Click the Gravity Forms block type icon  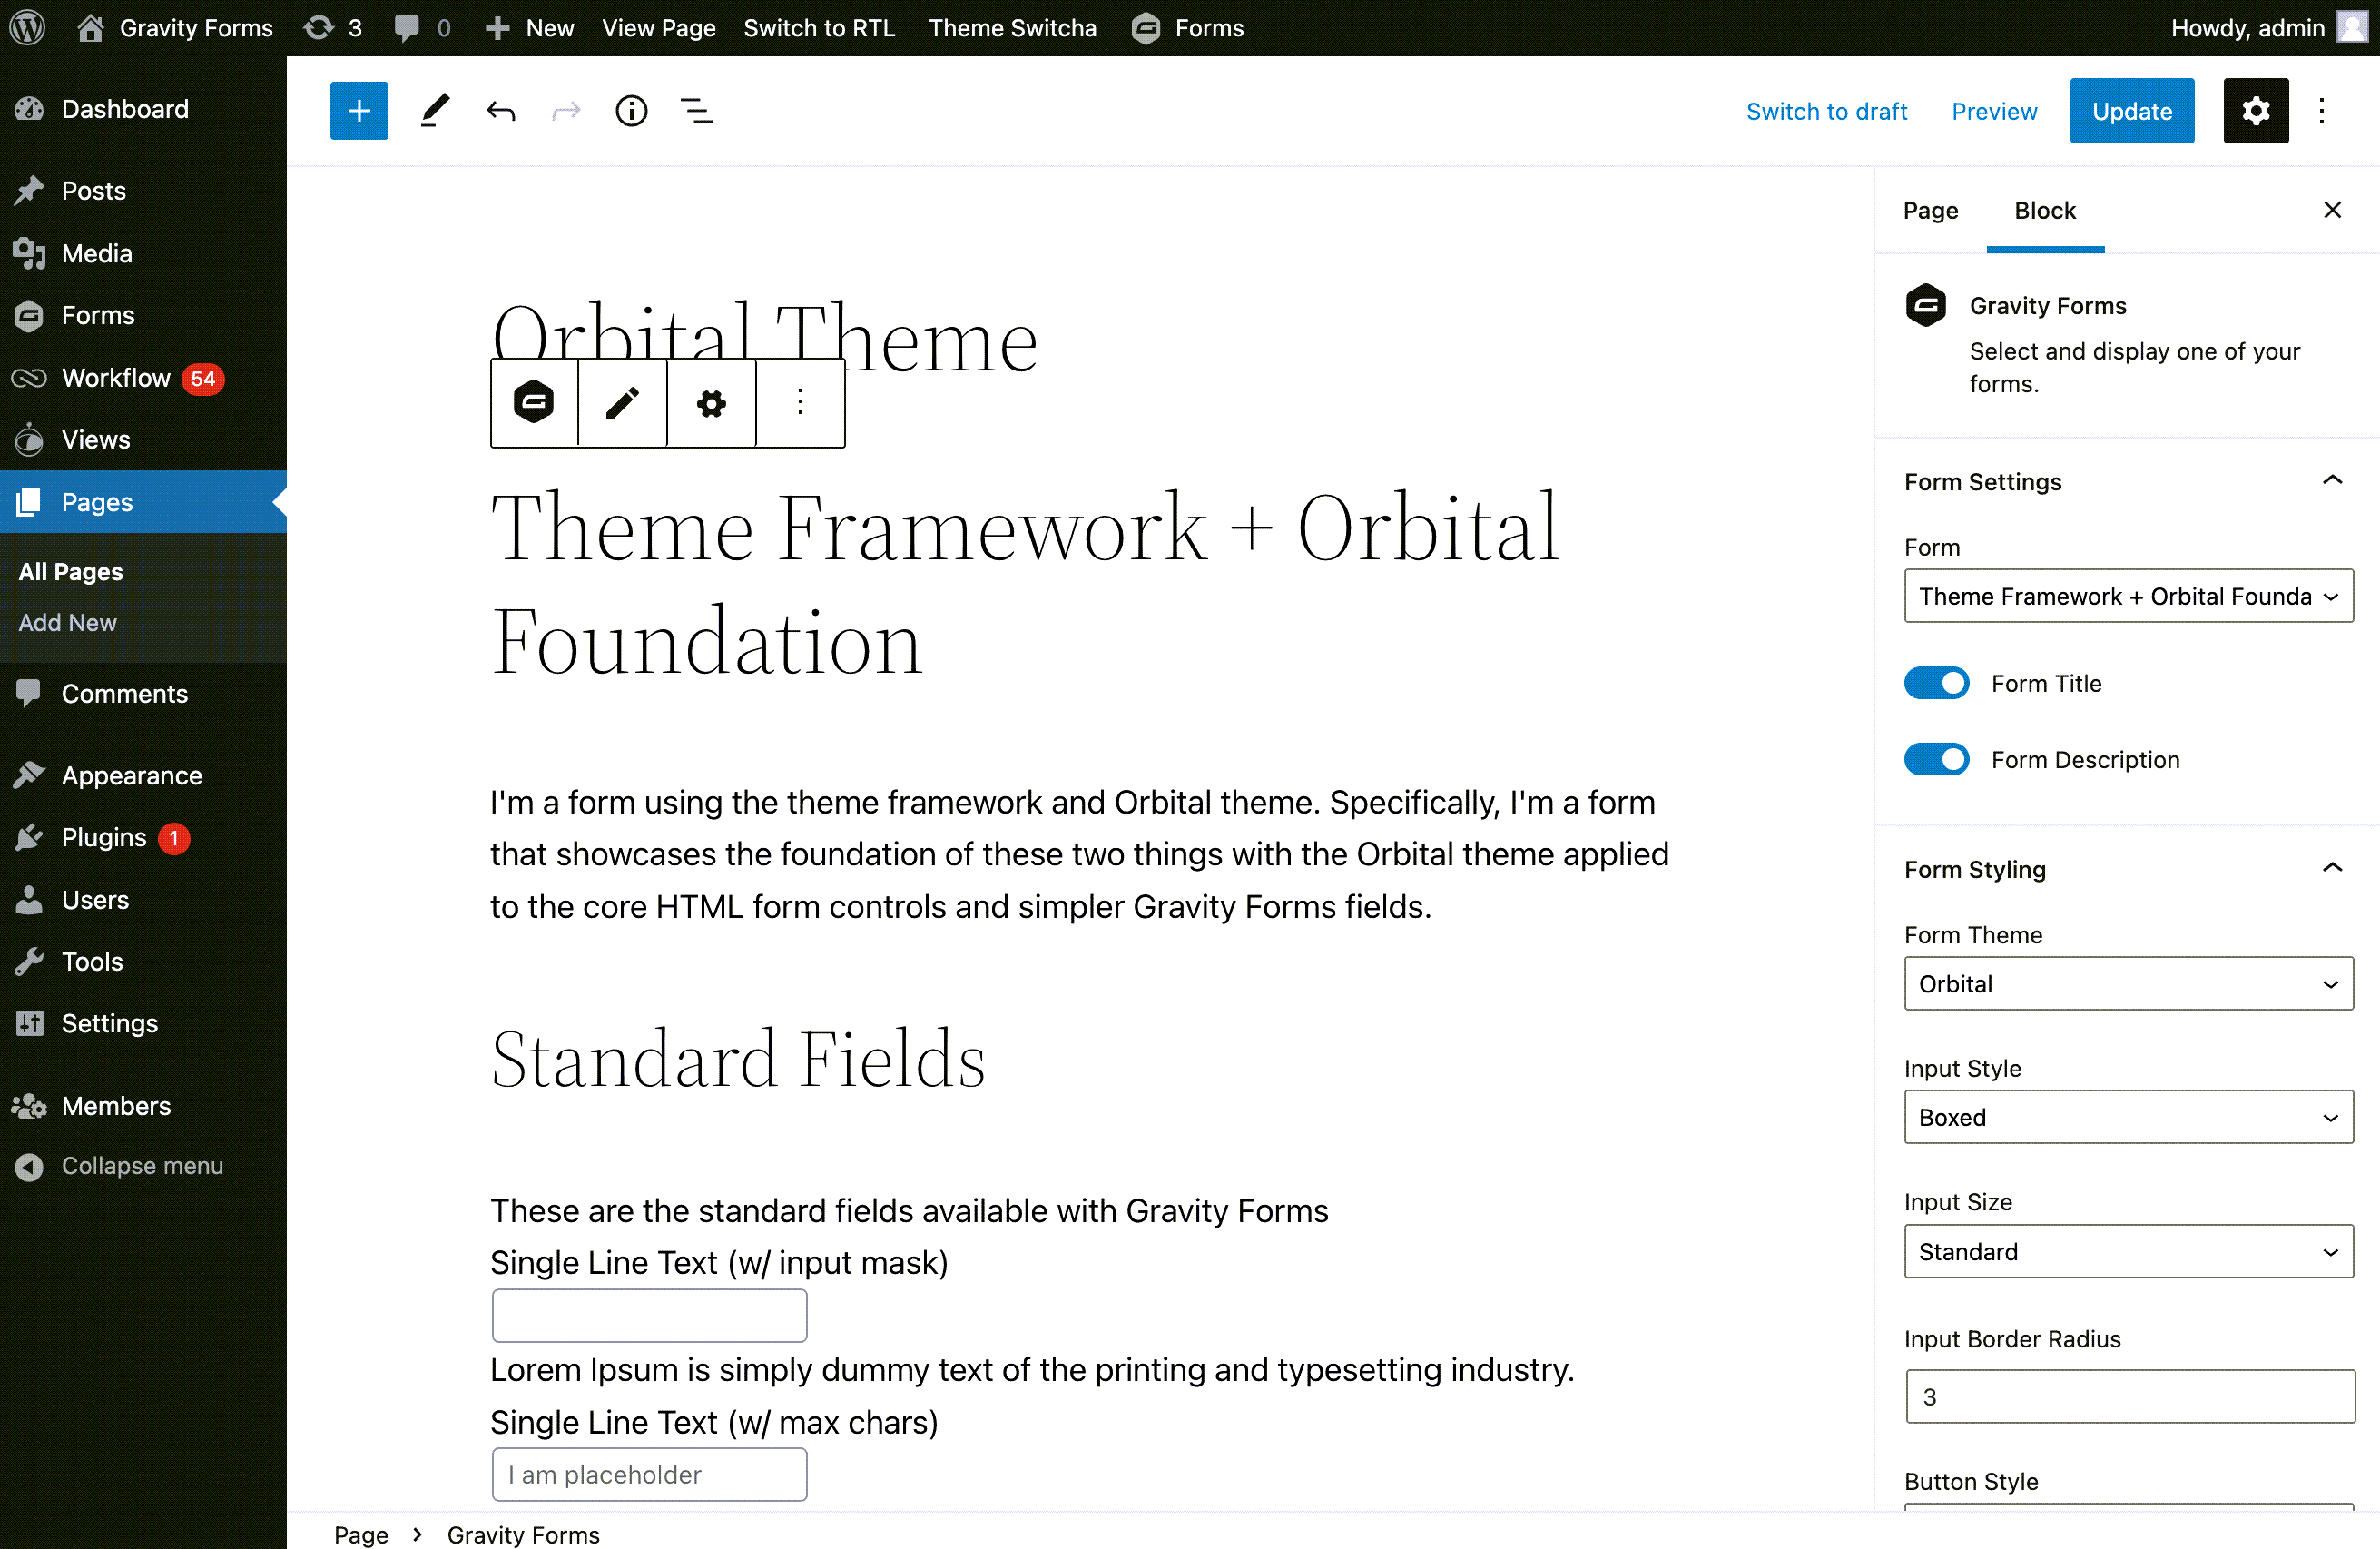534,402
